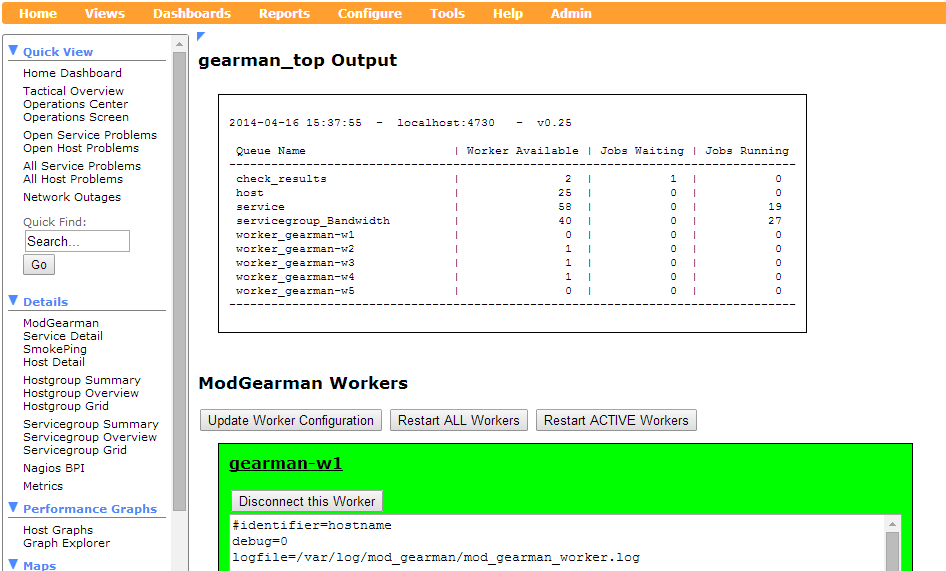Open the Home menu
946x571 pixels.
tap(37, 13)
